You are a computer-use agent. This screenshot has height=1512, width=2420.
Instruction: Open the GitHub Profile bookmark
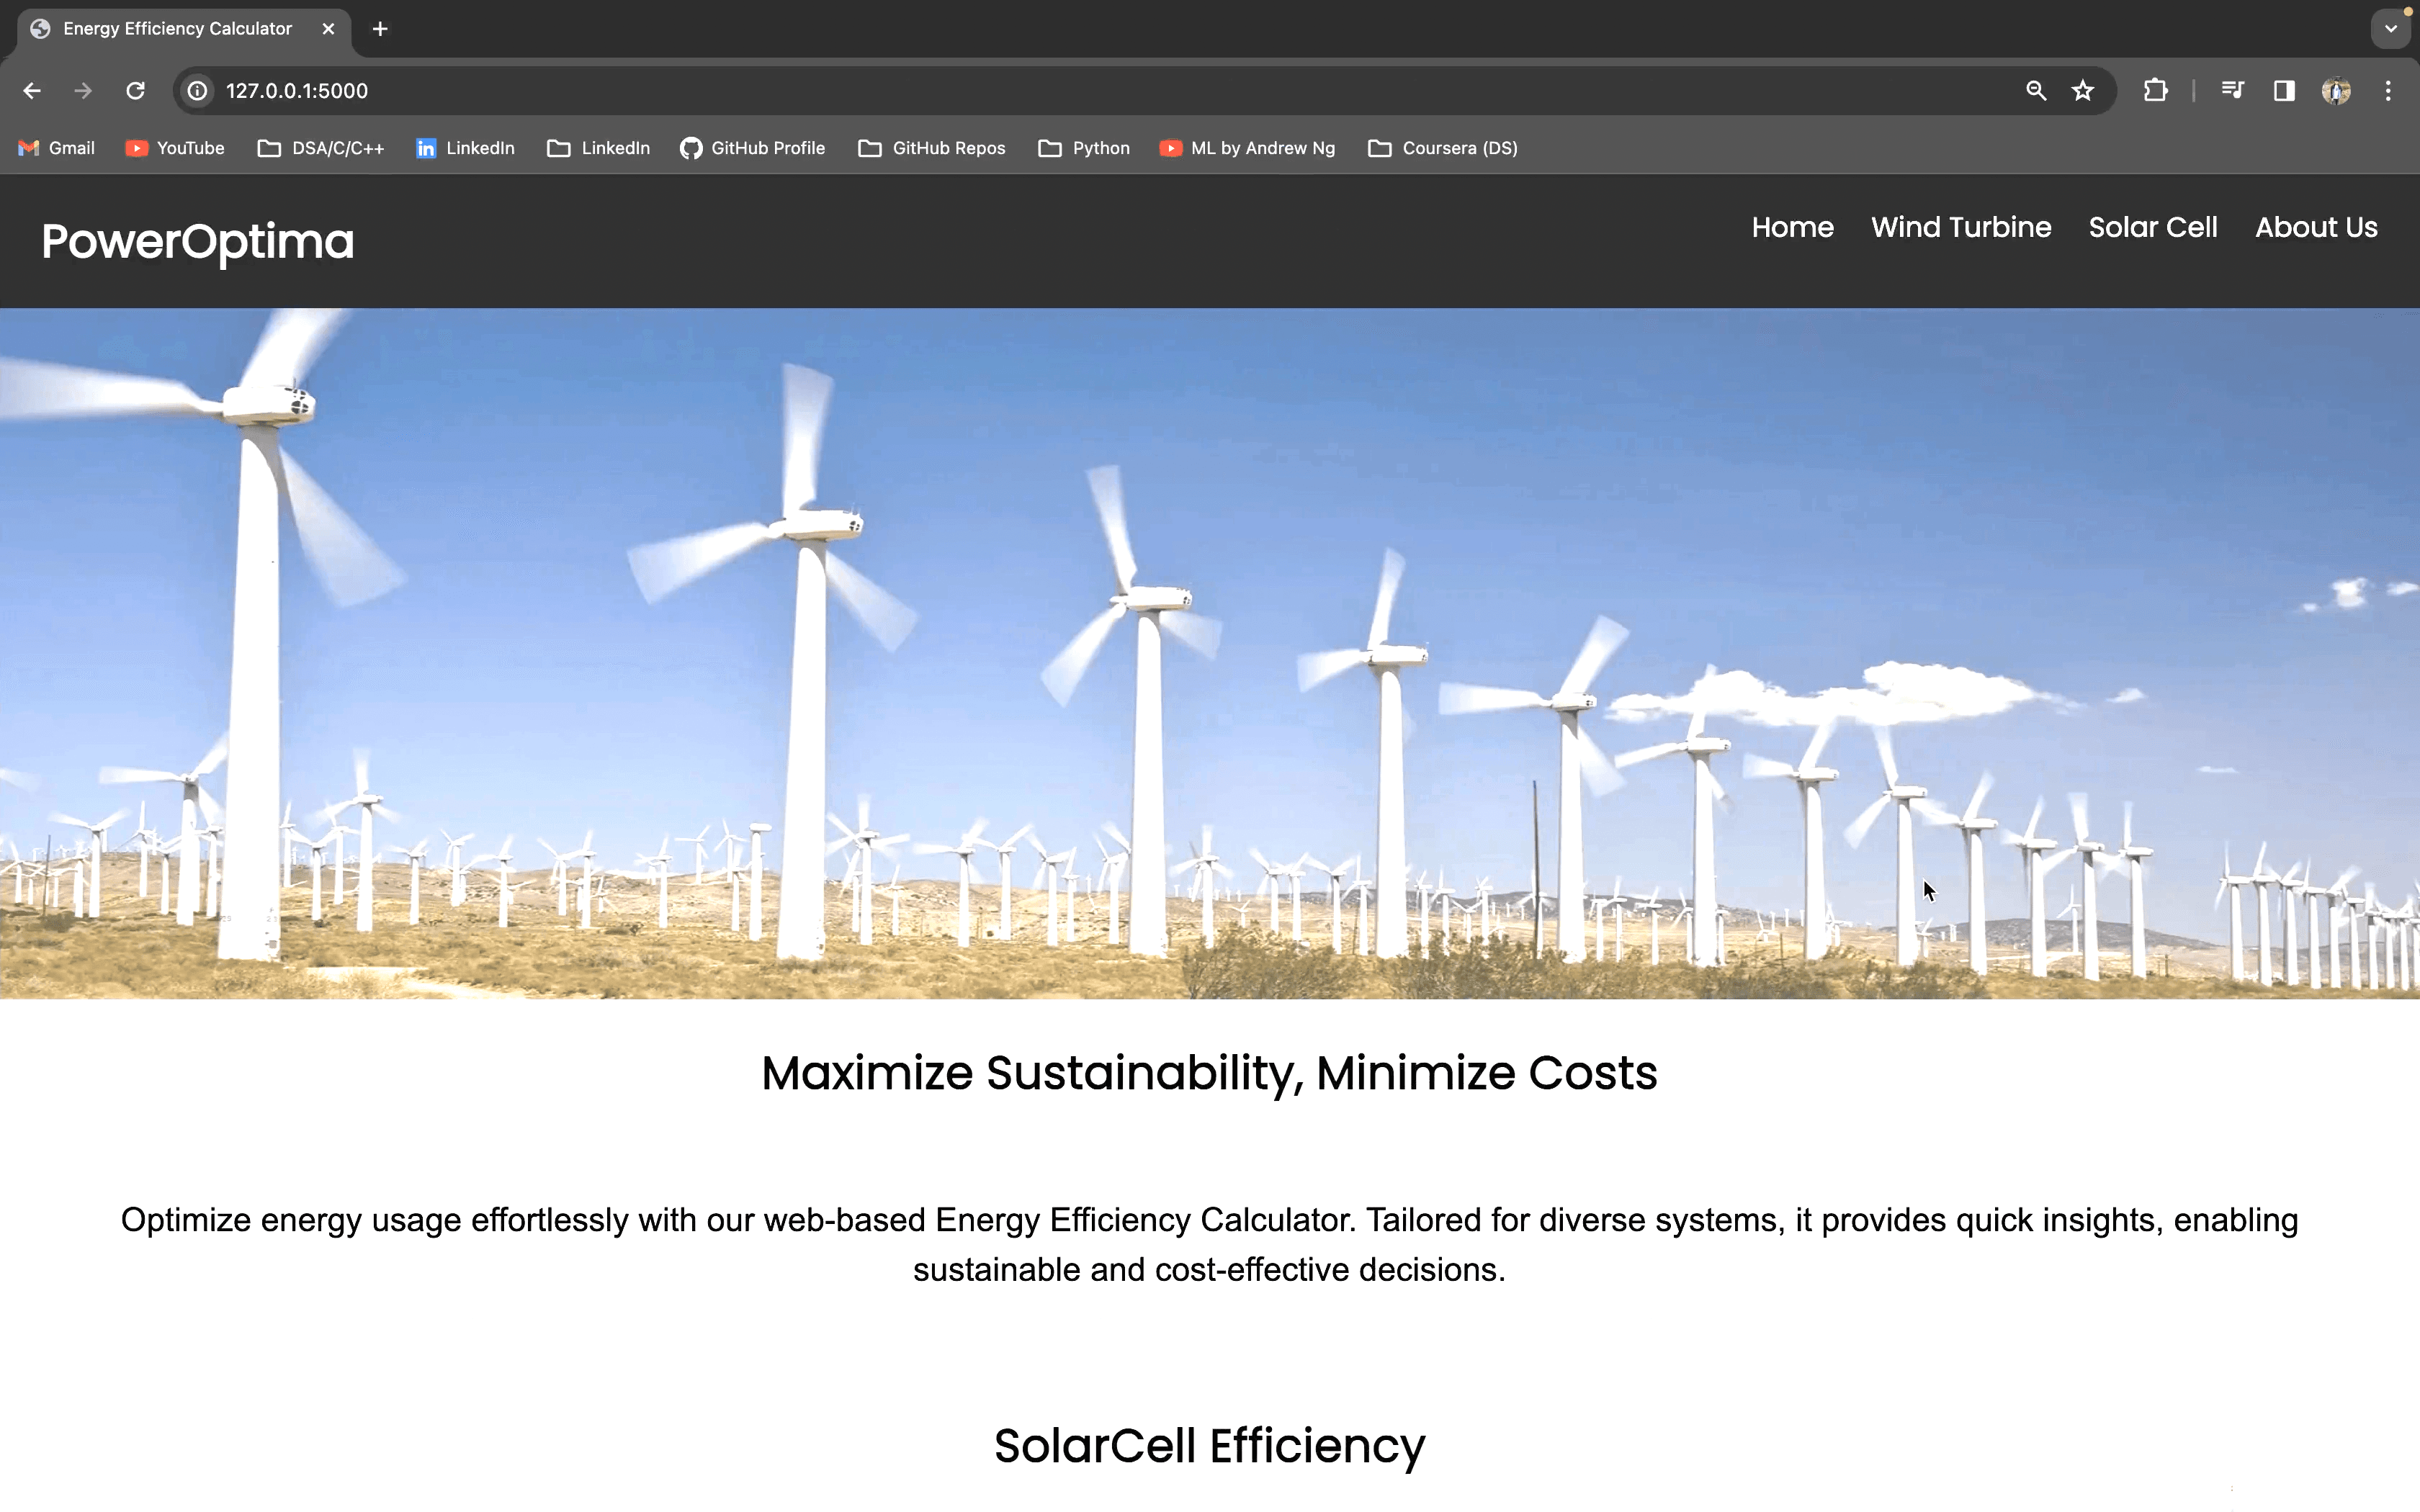pyautogui.click(x=753, y=148)
